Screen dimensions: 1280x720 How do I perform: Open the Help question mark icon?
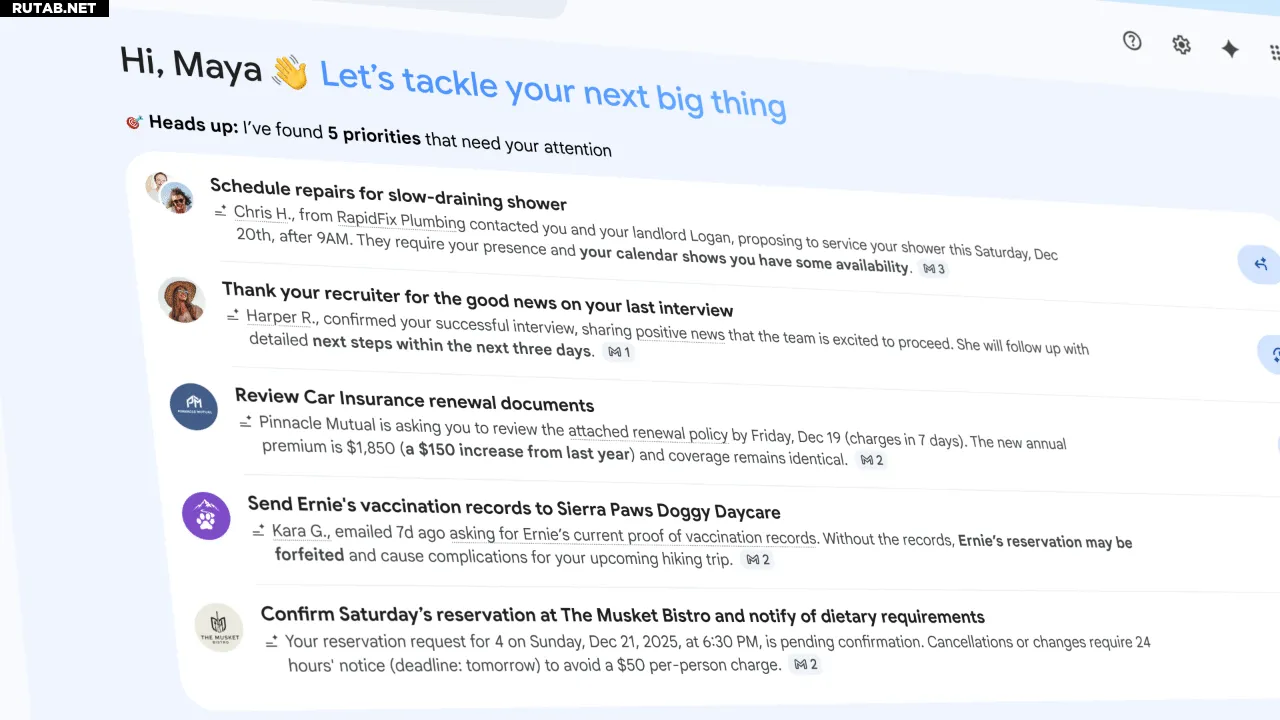click(x=1132, y=41)
